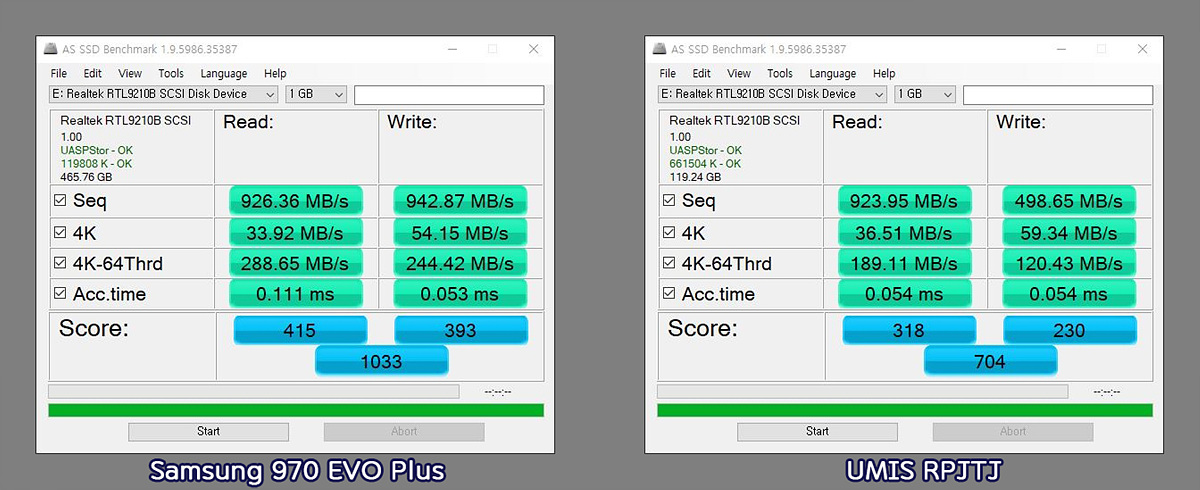This screenshot has width=1200, height=490.
Task: Open the Edit menu in the Samsung window
Action: (x=93, y=73)
